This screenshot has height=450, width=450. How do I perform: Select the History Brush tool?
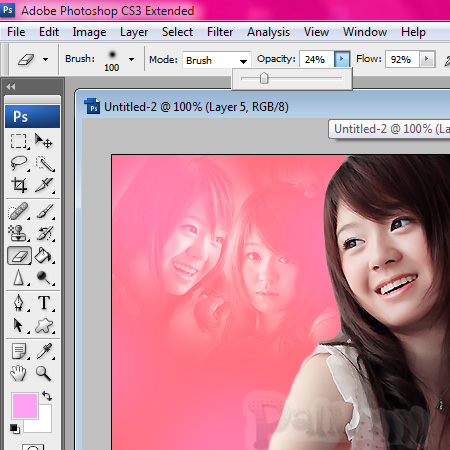(45, 233)
